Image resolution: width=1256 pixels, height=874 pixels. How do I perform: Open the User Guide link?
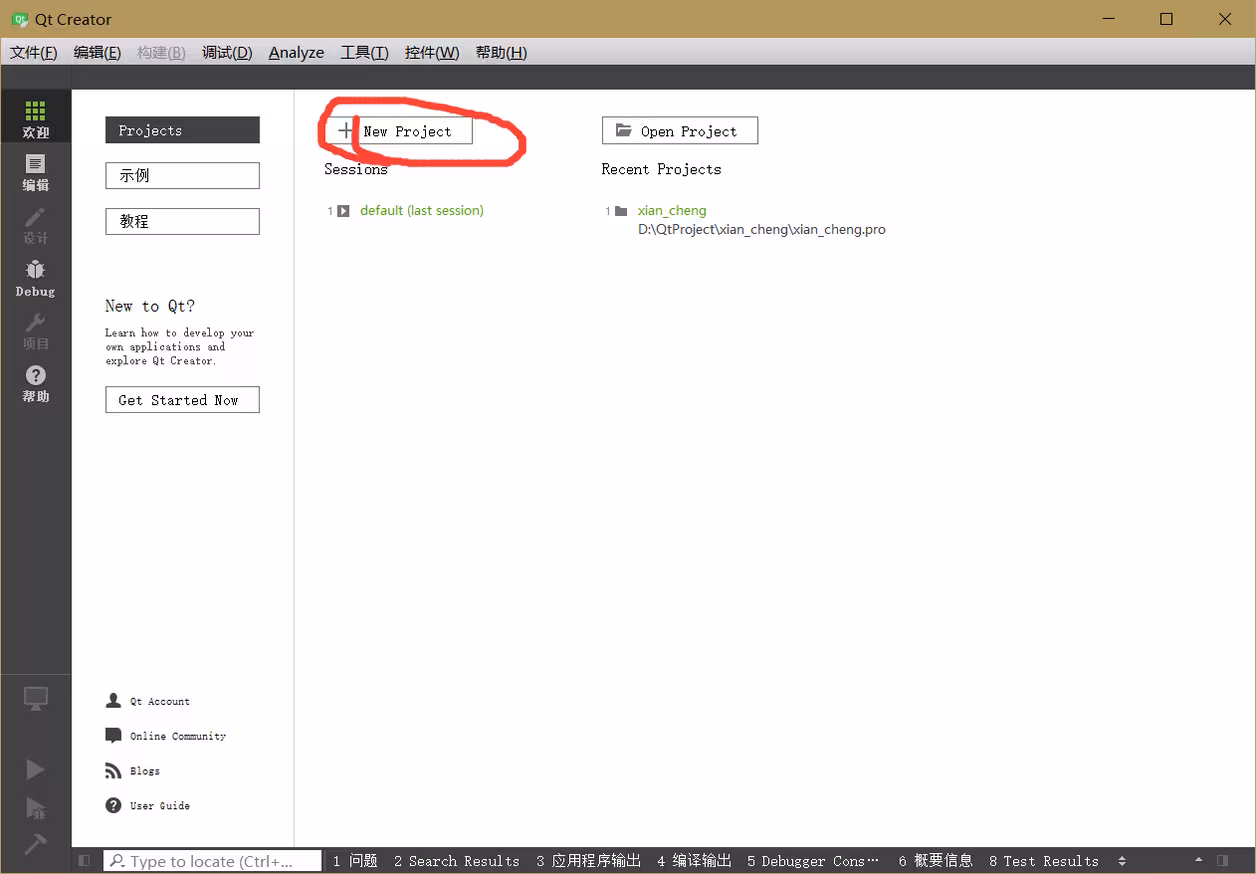click(160, 805)
